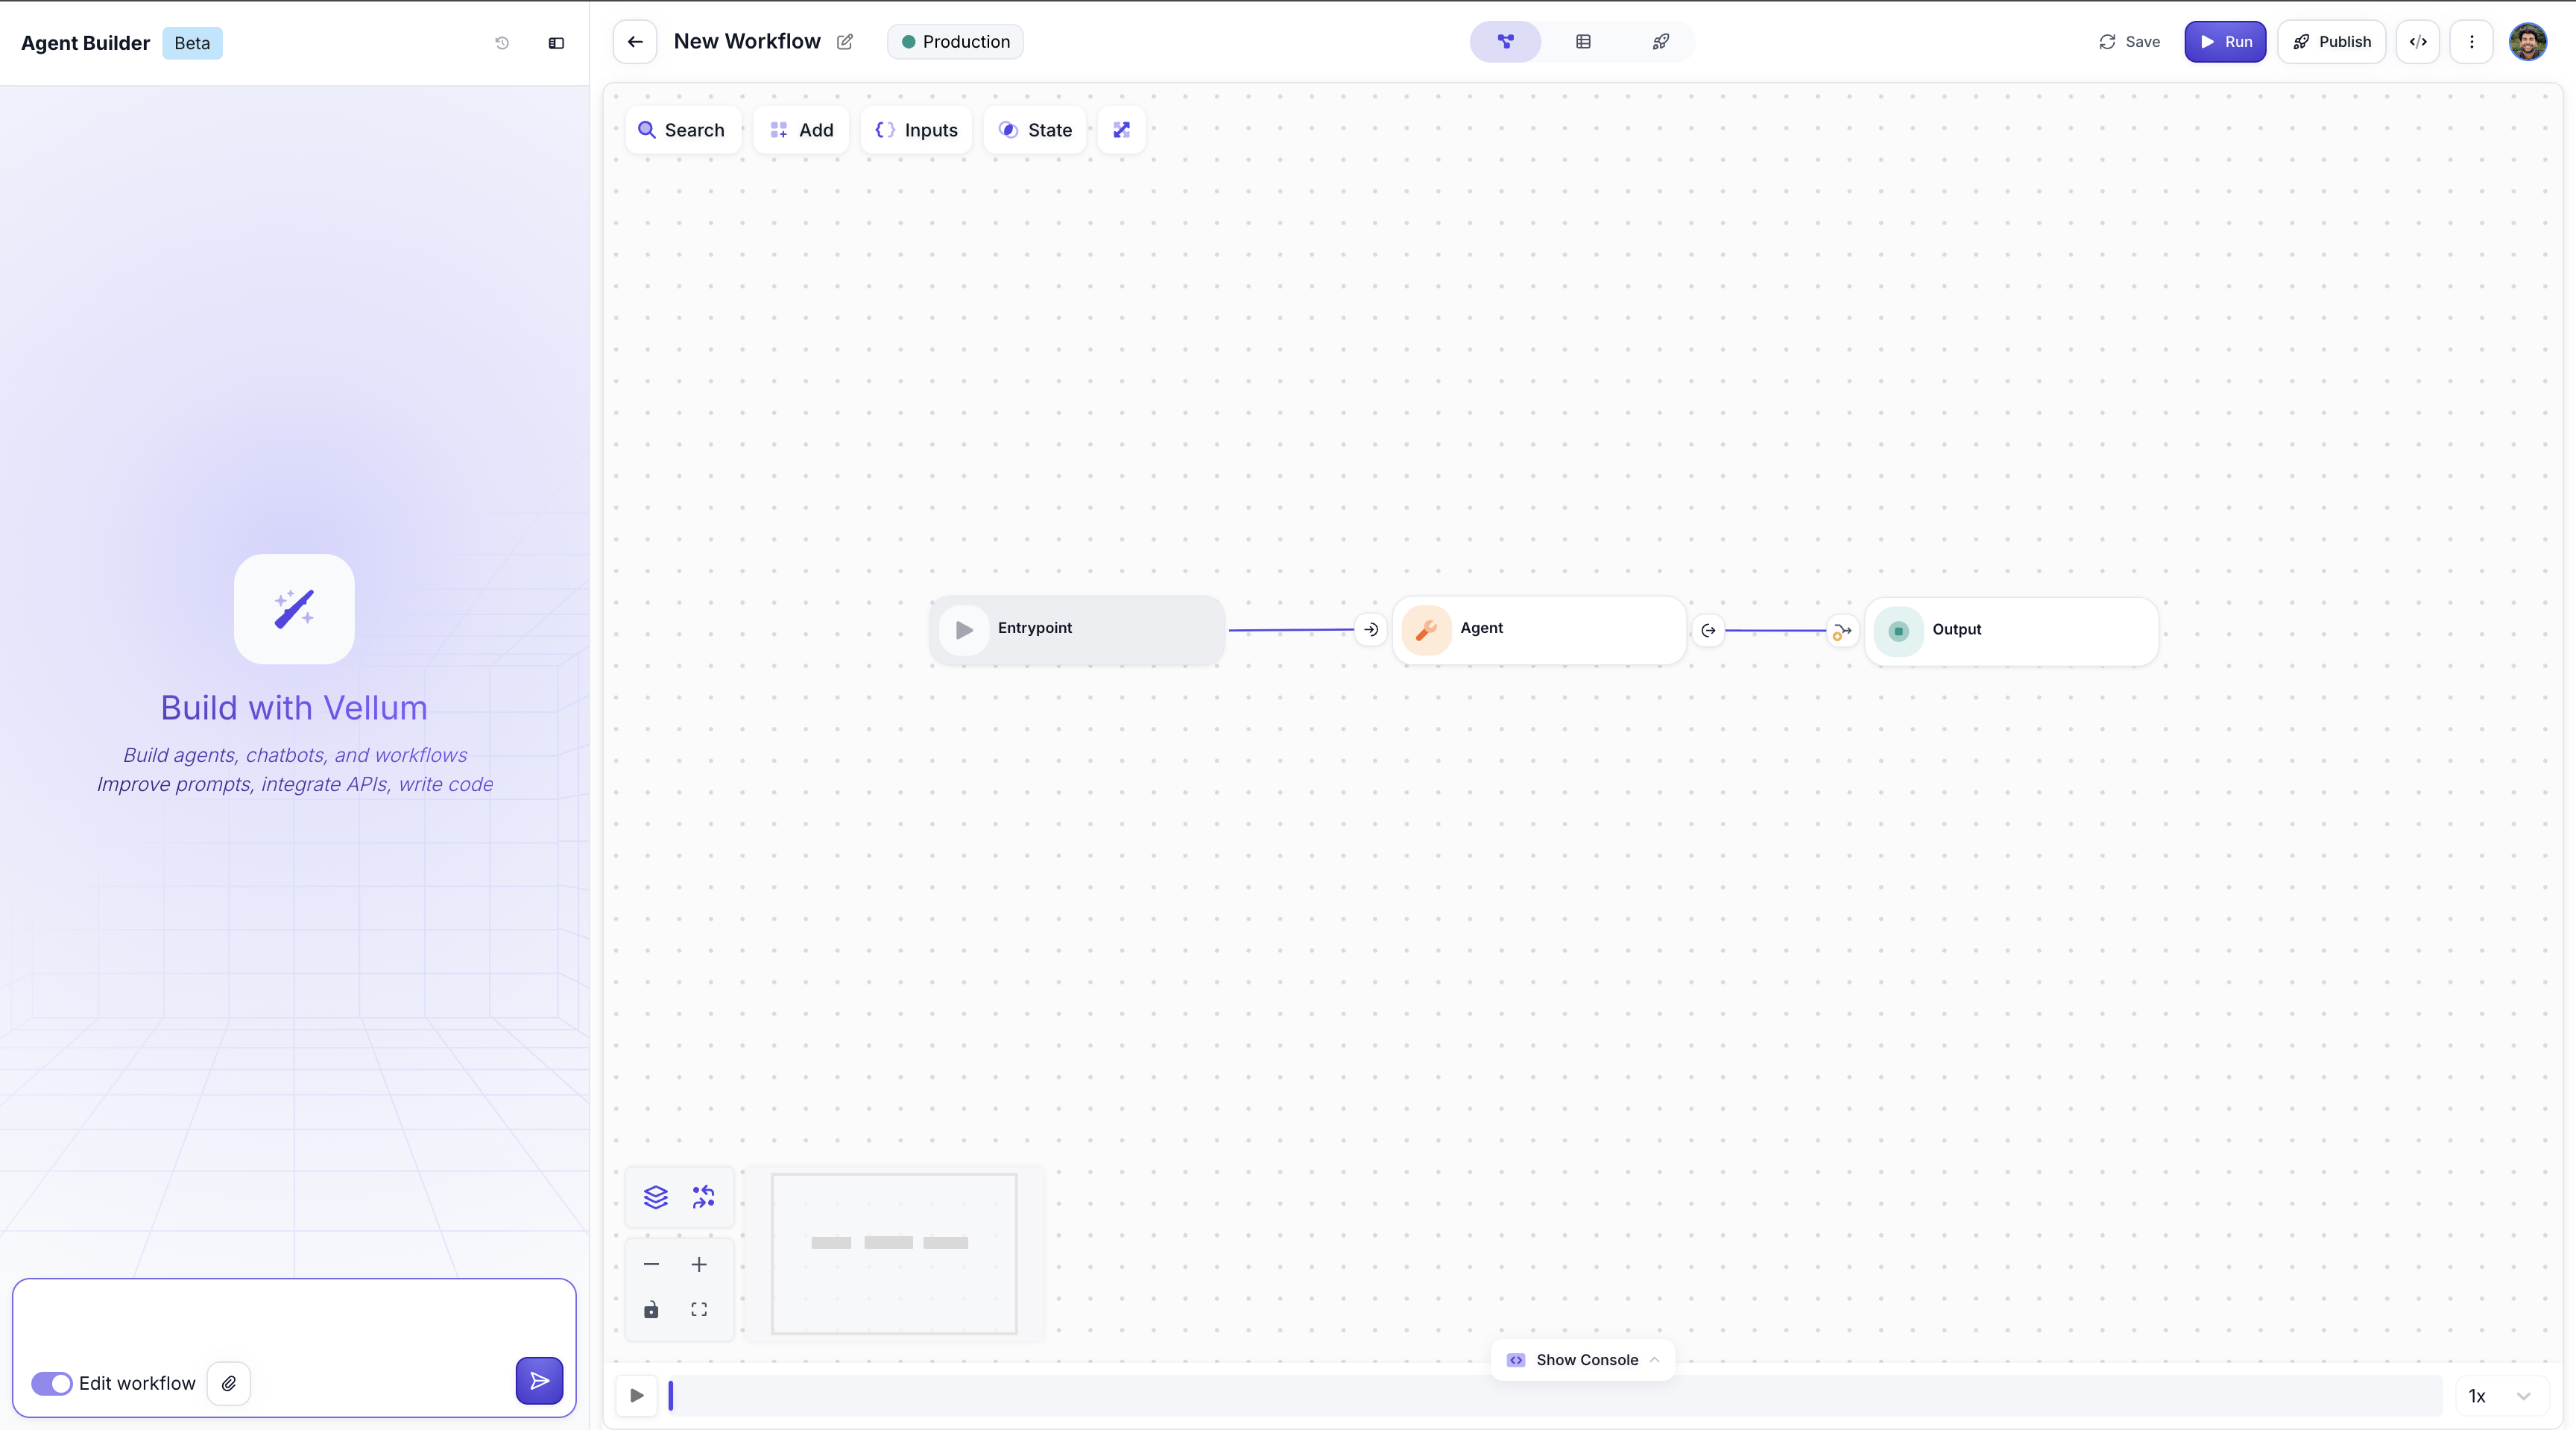This screenshot has width=2576, height=1430.
Task: Disable the Edit workflow toggle
Action: click(x=52, y=1384)
